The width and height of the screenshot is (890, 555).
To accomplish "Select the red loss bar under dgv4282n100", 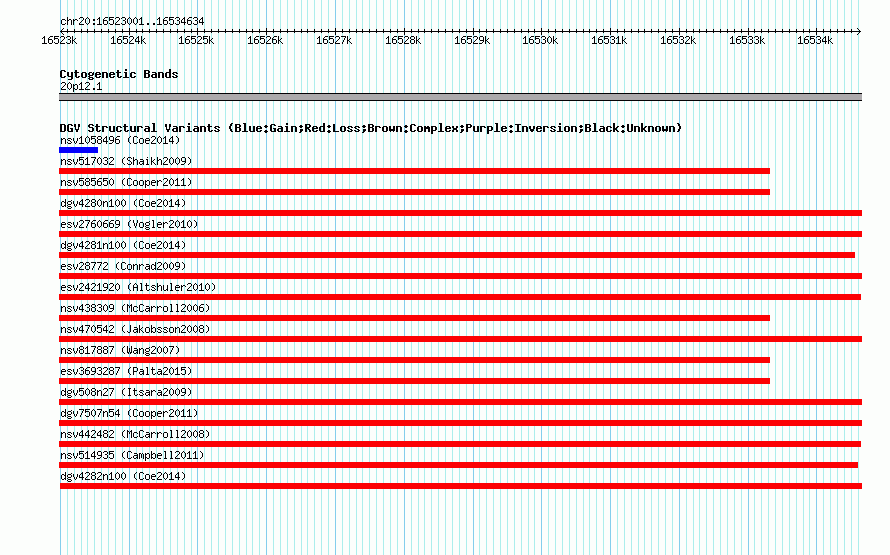I will 460,486.
